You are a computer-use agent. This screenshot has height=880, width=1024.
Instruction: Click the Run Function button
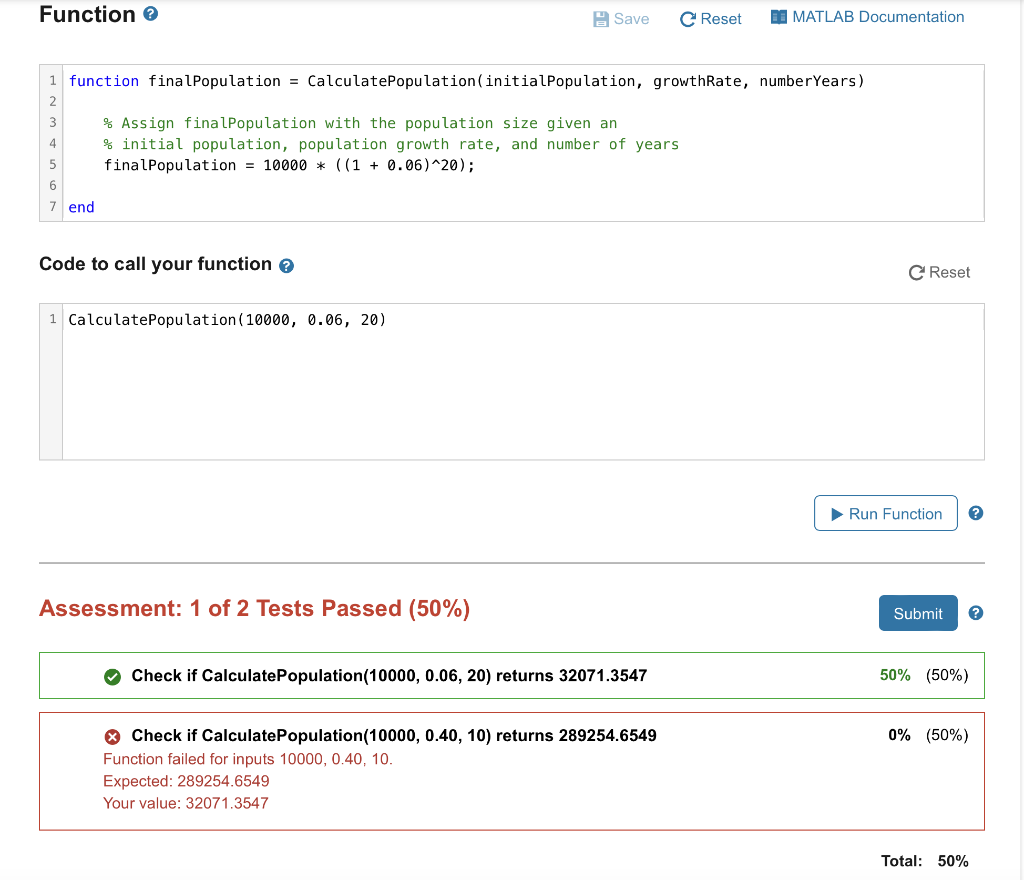[x=886, y=514]
